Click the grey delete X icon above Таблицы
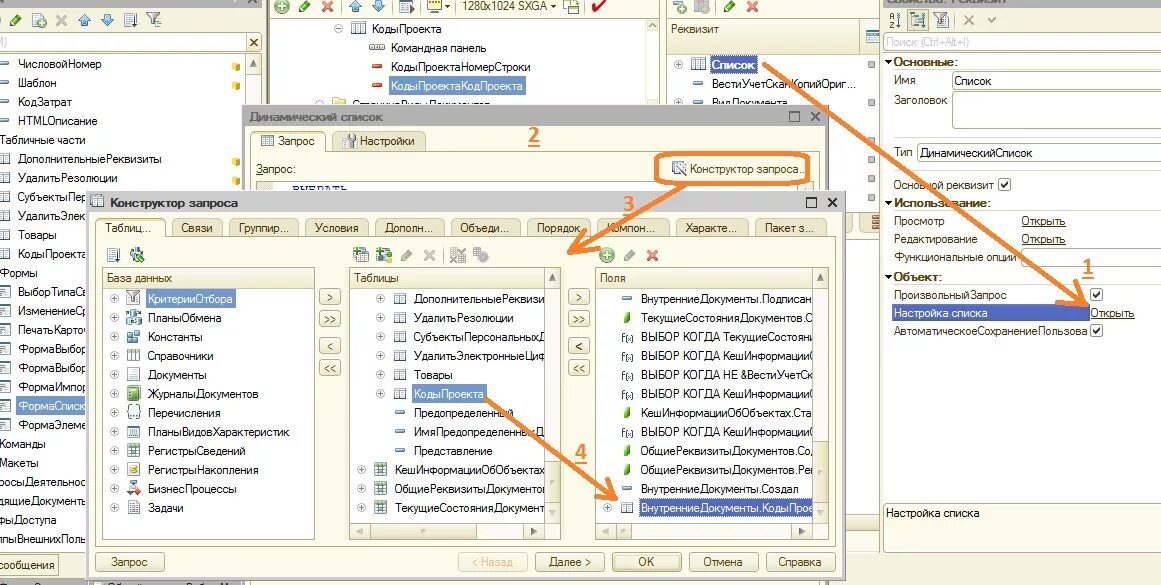Screen dimensions: 1161x585 tap(429, 255)
